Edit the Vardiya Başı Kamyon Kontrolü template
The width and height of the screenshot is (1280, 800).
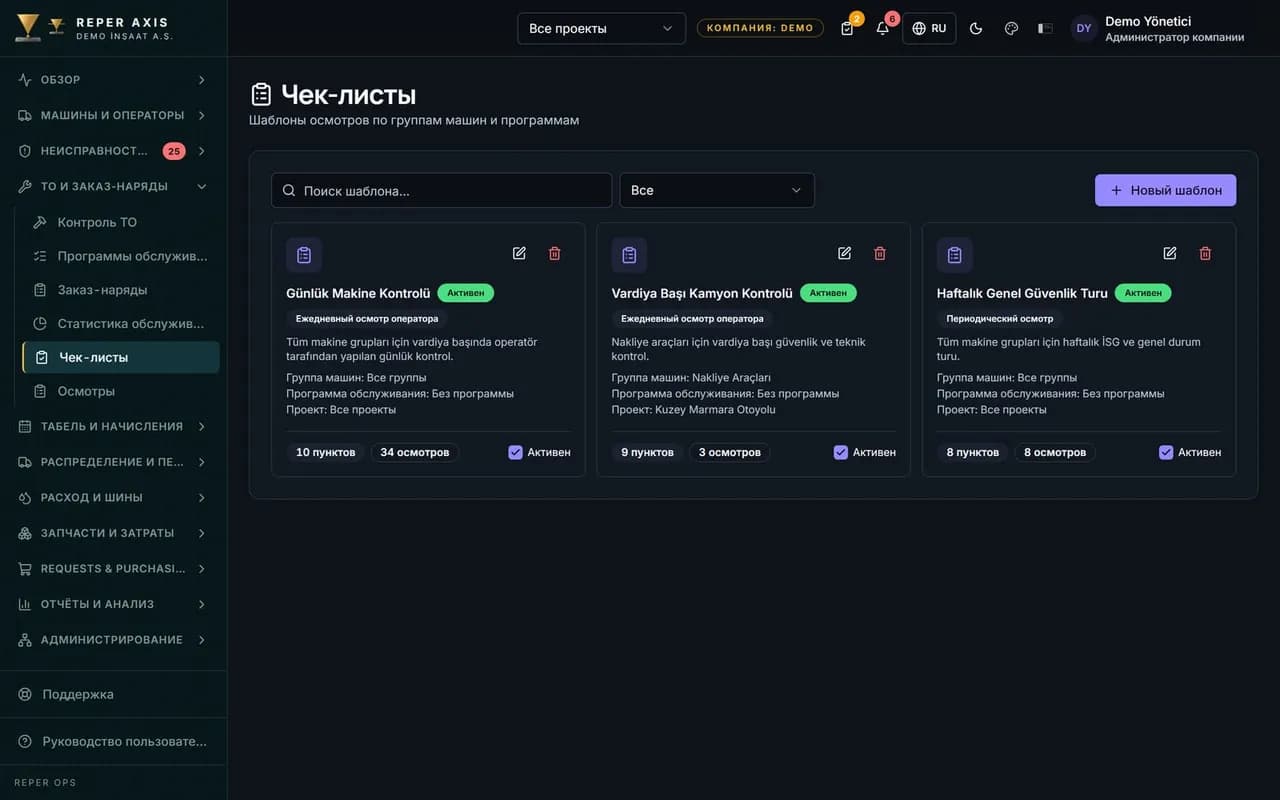845,253
